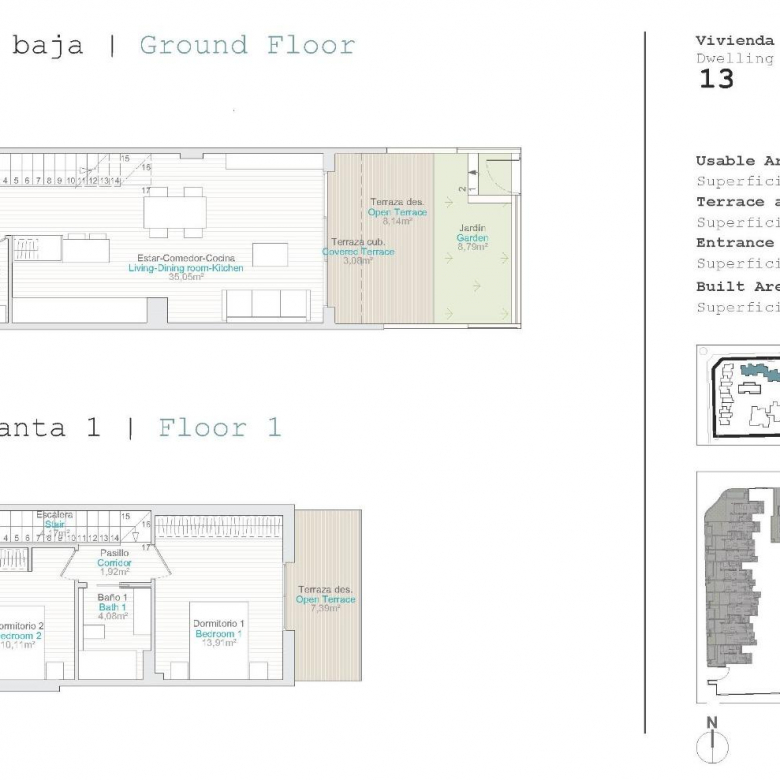Click the "Ground Floor" heading

click(x=247, y=45)
